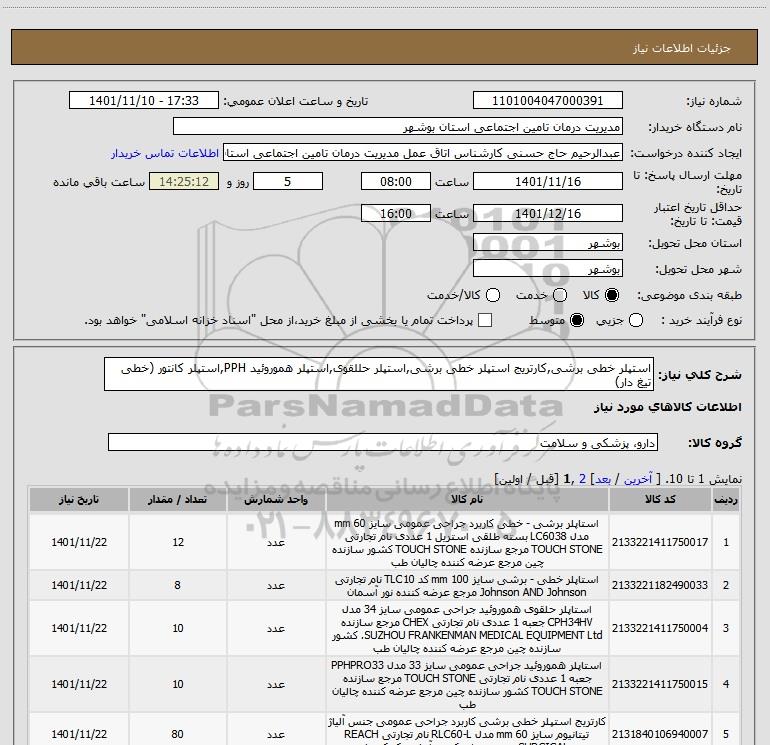Choose the متوسط purchase type radio
770x745 pixels.
577,320
